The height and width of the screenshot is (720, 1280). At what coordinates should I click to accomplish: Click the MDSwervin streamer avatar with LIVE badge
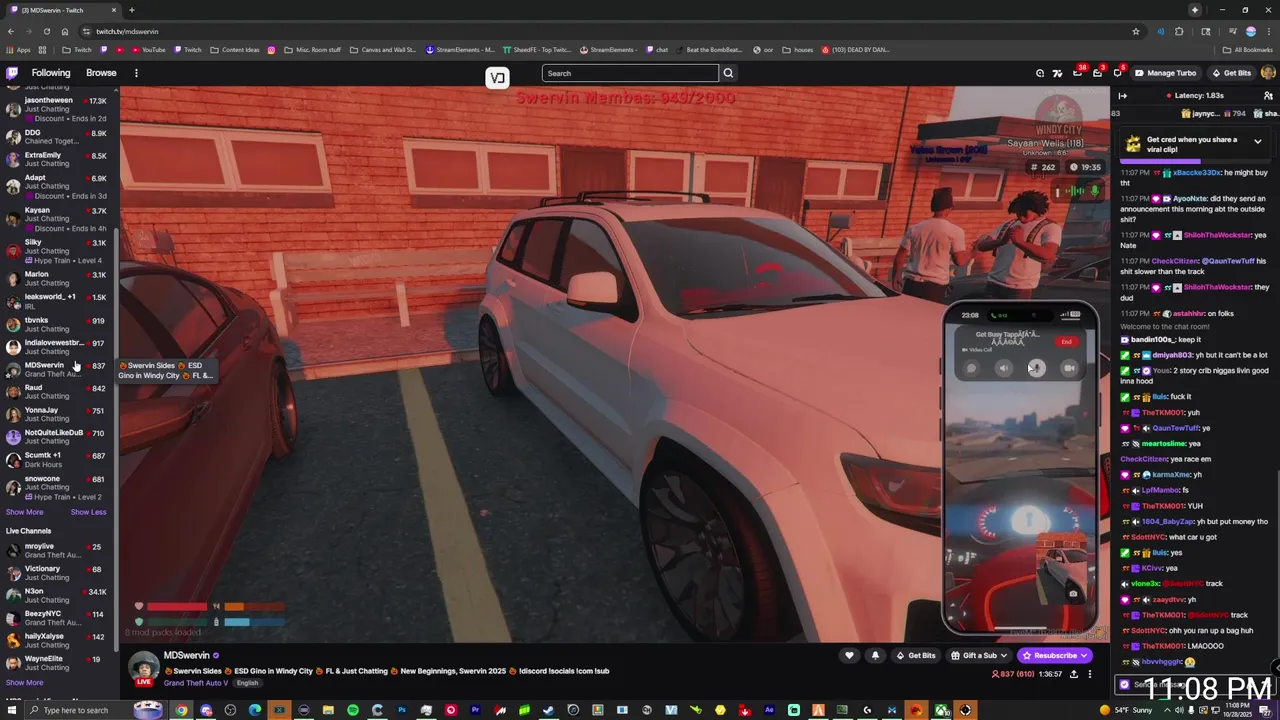[144, 669]
